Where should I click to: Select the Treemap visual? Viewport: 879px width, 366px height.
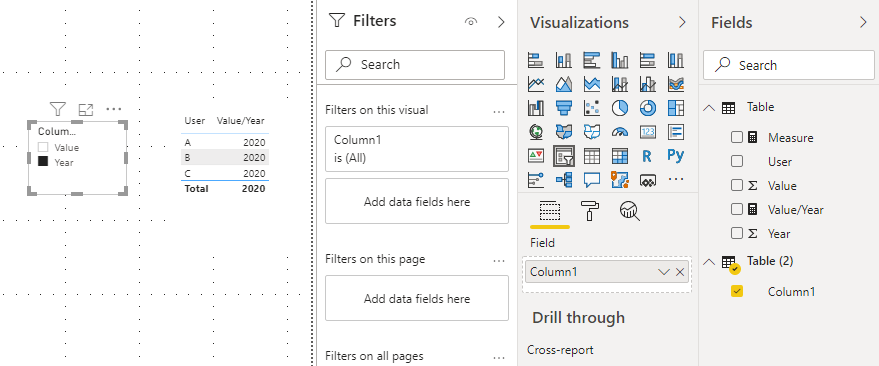coord(676,108)
